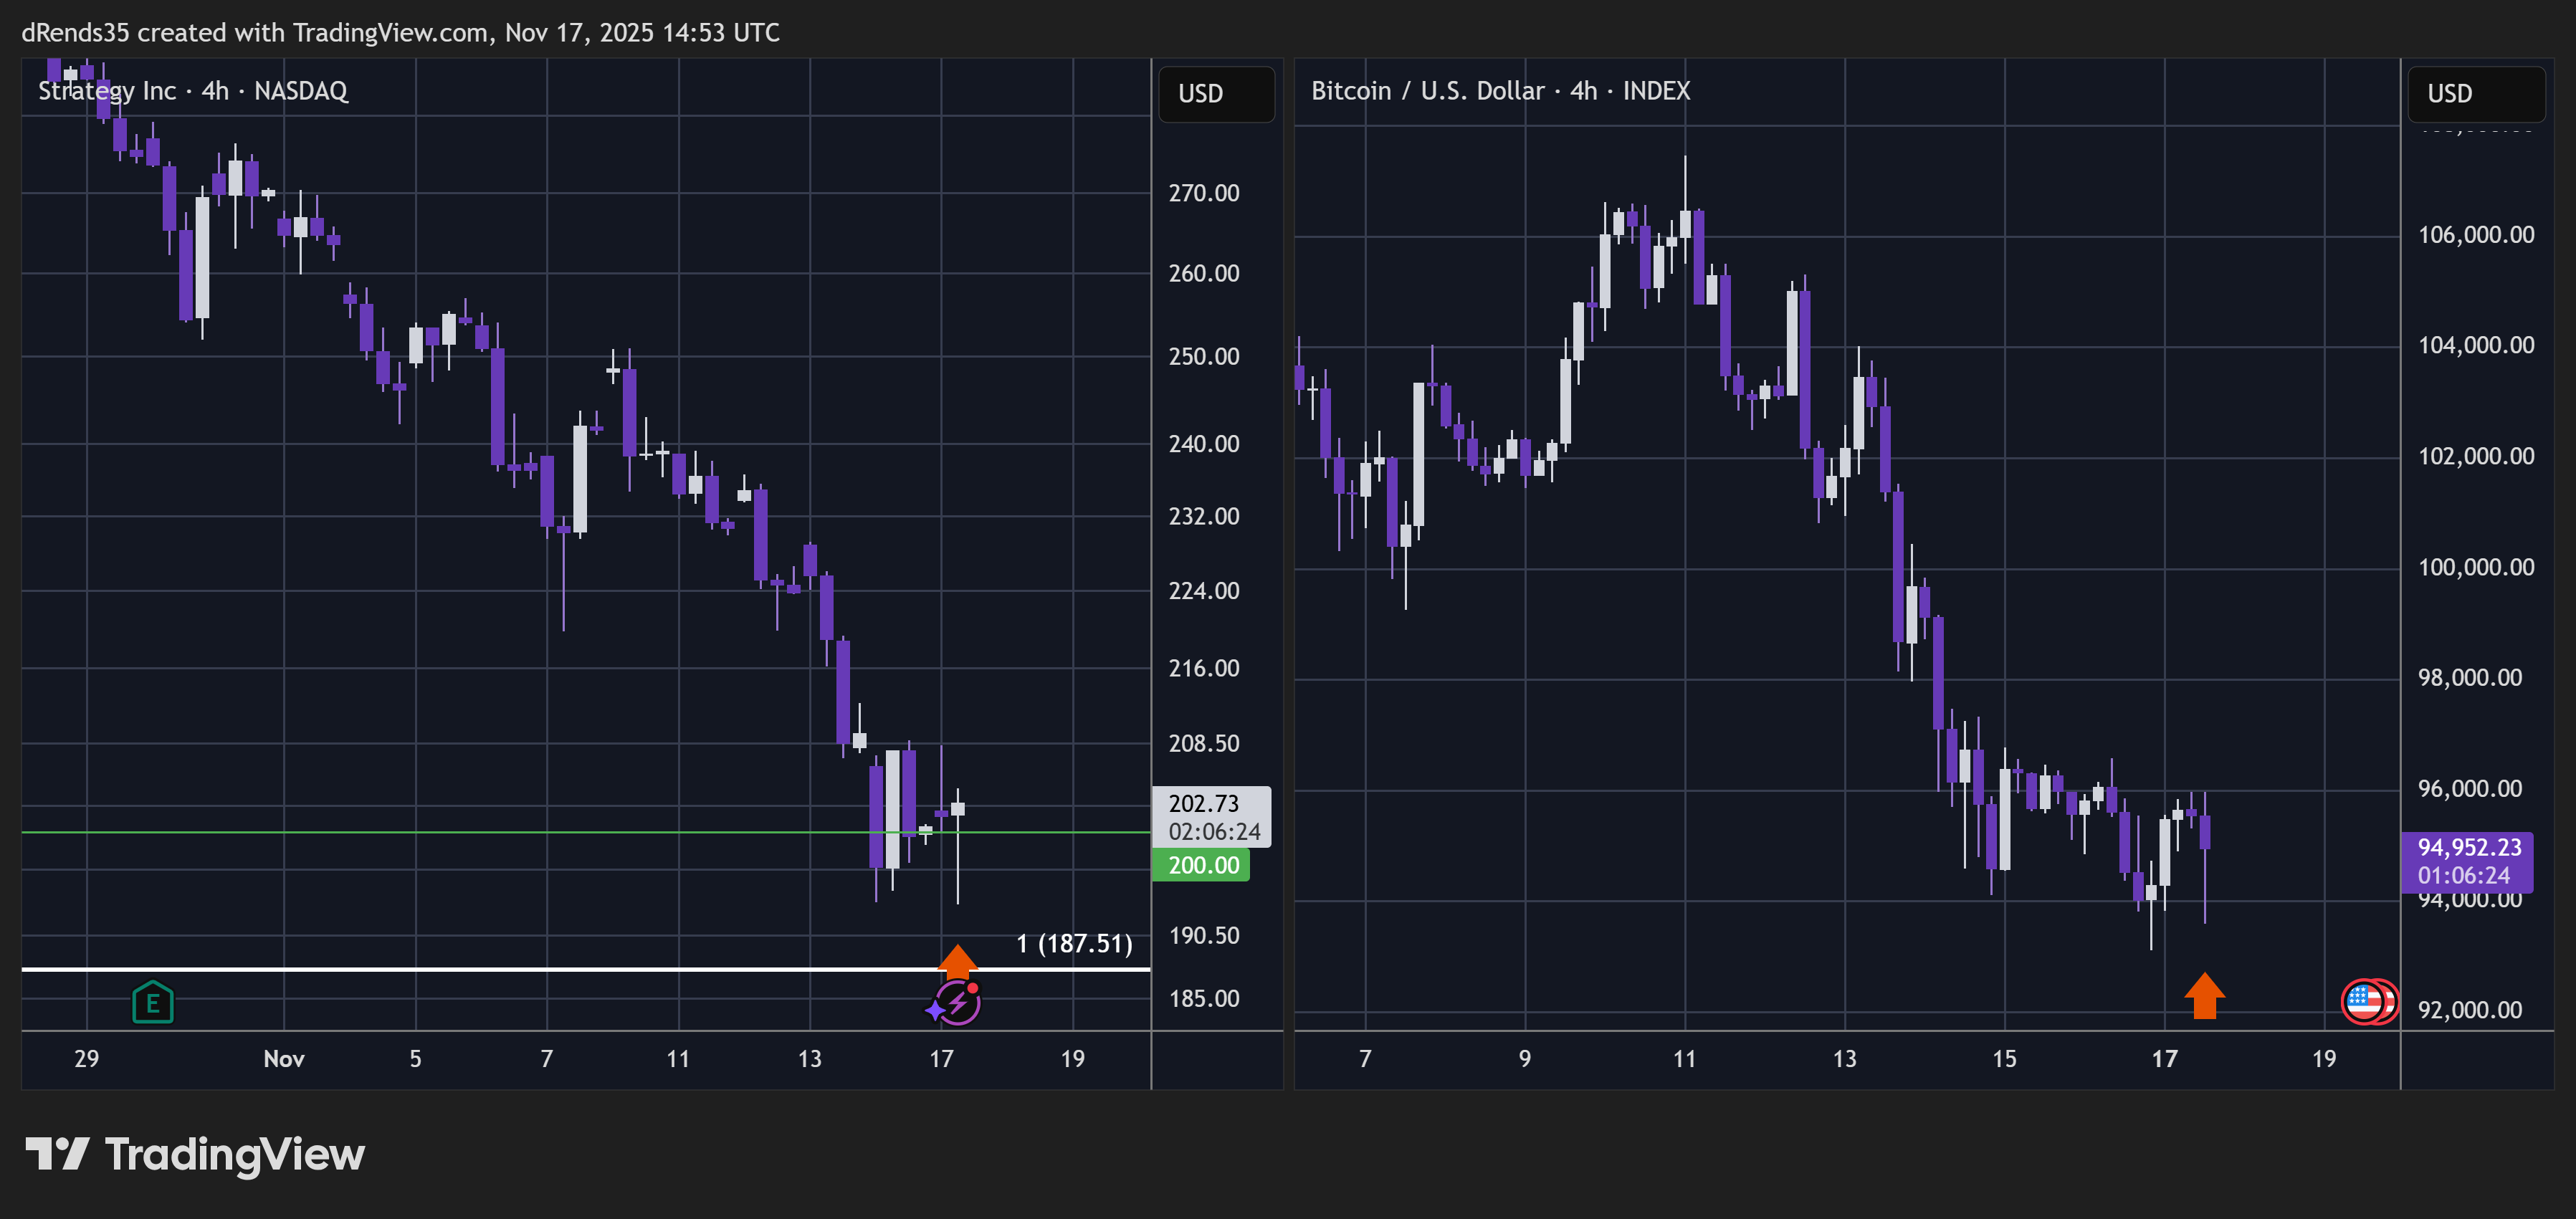Click the 208.50 price axis value
Screen dimensions: 2576x1219
coord(1204,743)
